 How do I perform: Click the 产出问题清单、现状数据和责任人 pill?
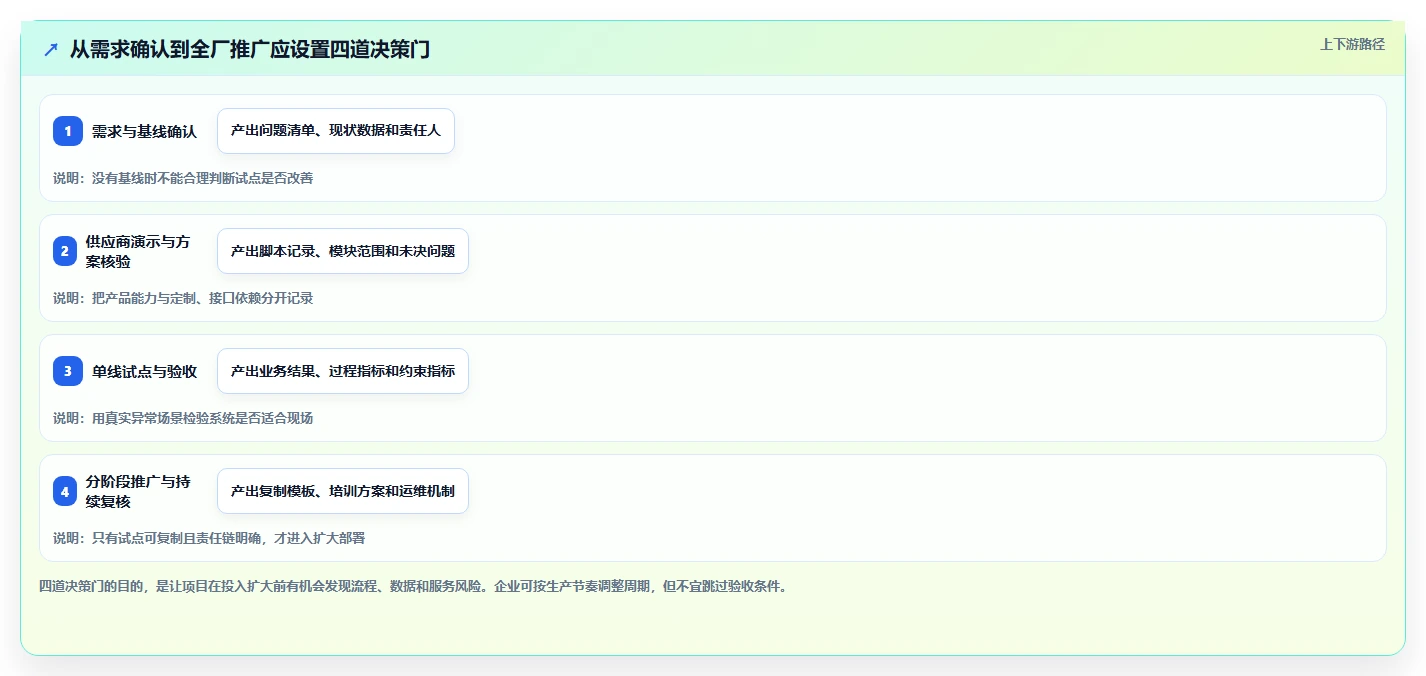pyautogui.click(x=336, y=131)
